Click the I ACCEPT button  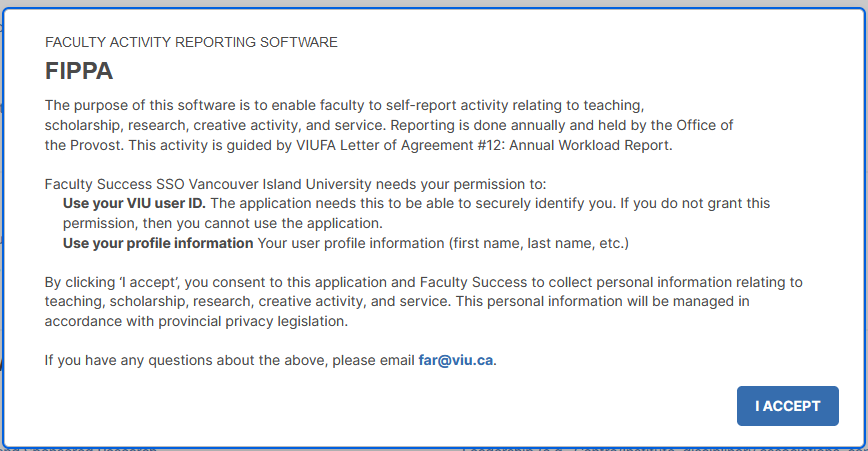787,406
